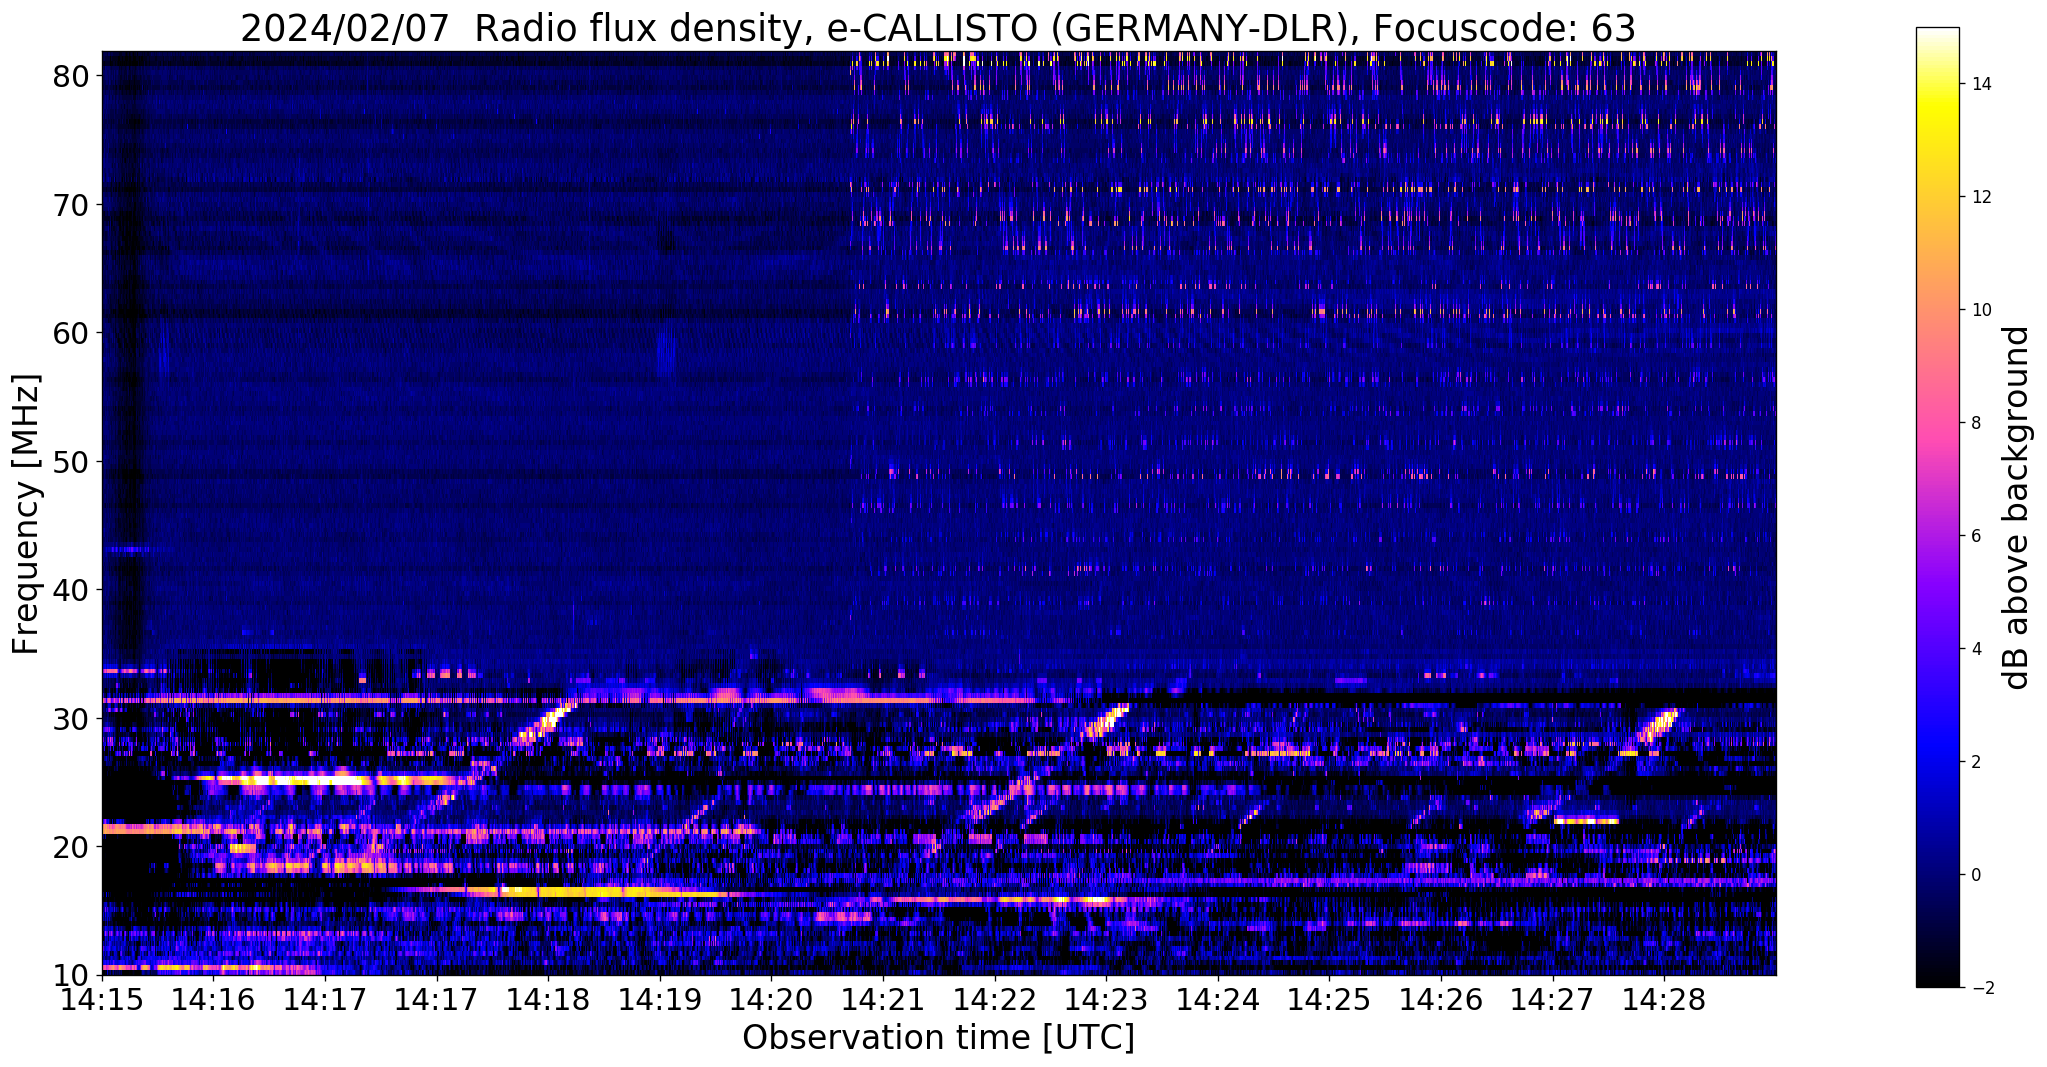Click the 4 dB colorbar tick label
Image resolution: width=2047 pixels, height=1067 pixels.
pos(1976,649)
